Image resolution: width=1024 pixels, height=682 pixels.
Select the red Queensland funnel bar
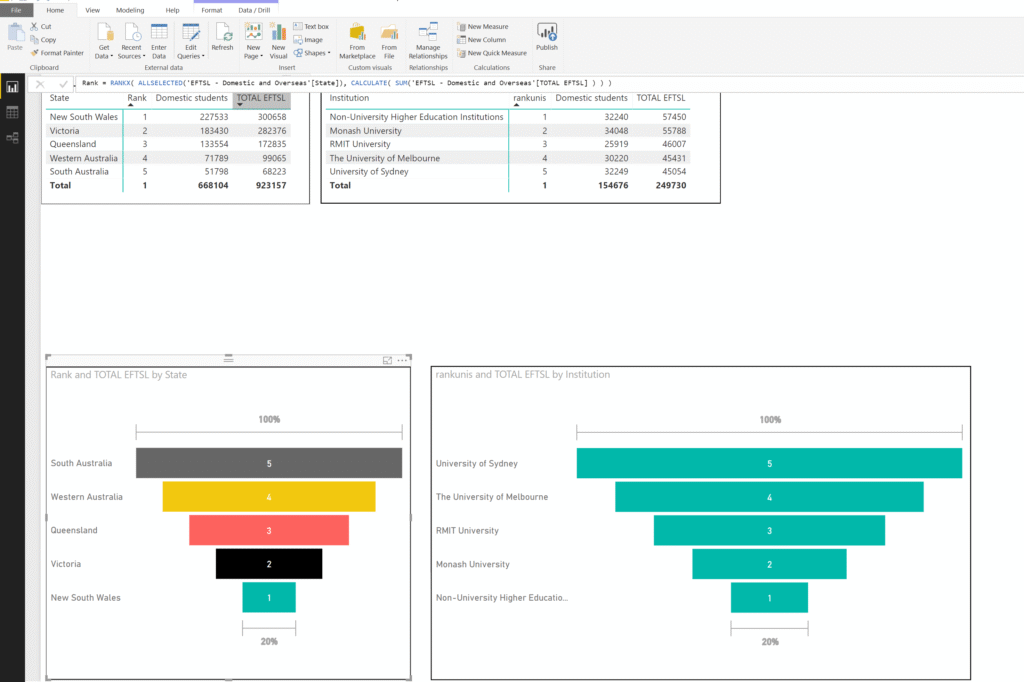(x=269, y=530)
